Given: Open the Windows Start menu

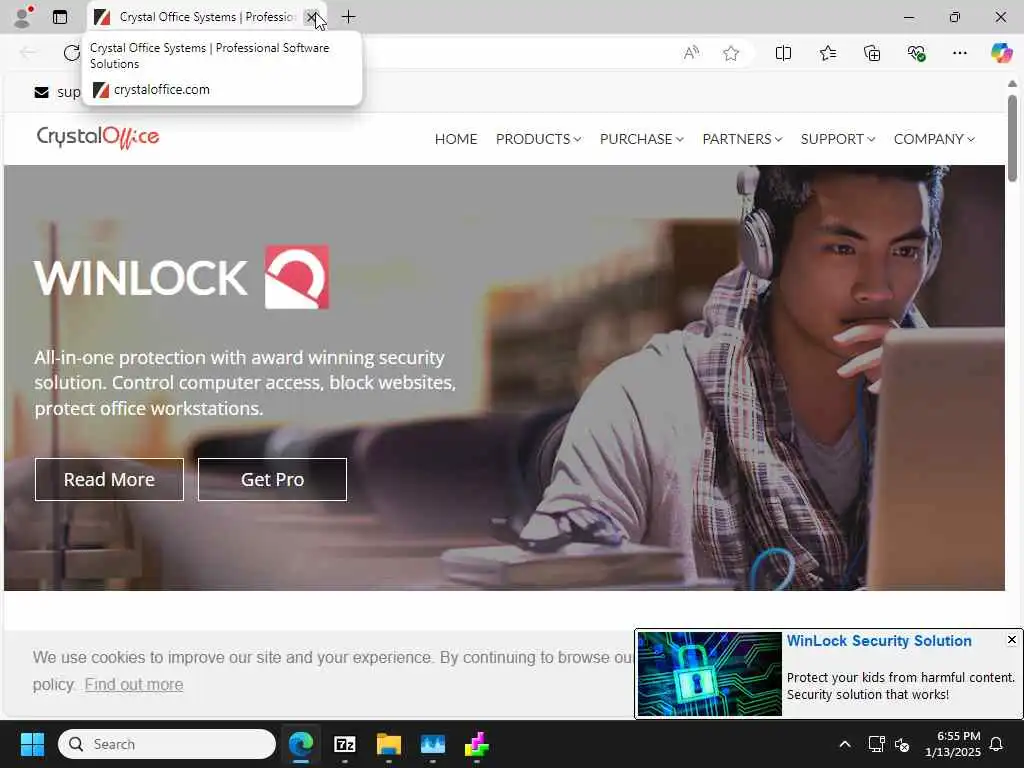Looking at the screenshot, I should [x=32, y=744].
